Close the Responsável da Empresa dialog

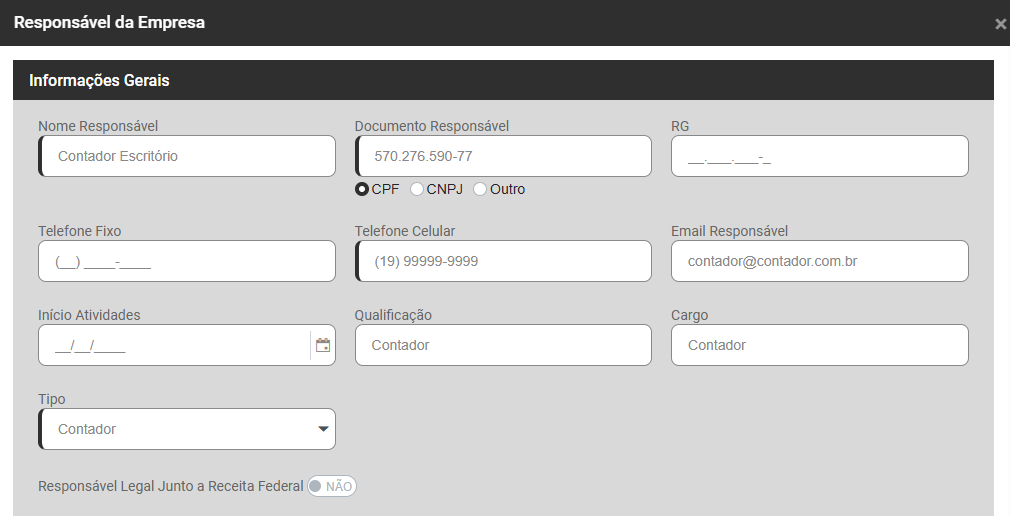point(1000,24)
